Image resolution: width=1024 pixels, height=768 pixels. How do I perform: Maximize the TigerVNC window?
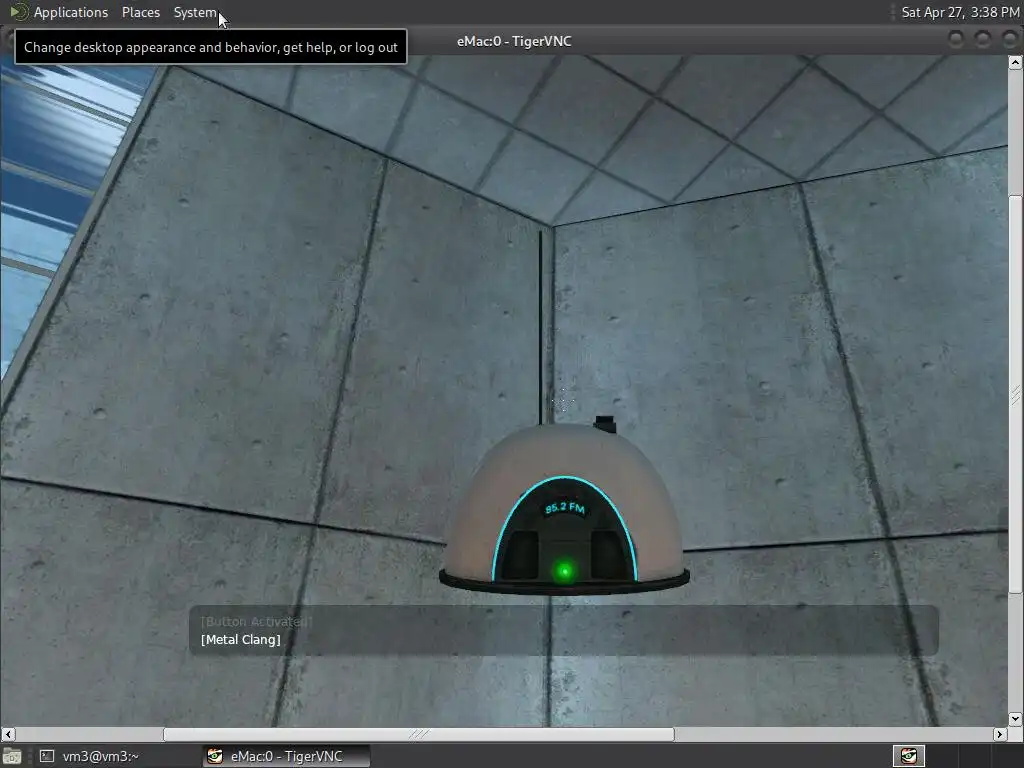[x=982, y=40]
